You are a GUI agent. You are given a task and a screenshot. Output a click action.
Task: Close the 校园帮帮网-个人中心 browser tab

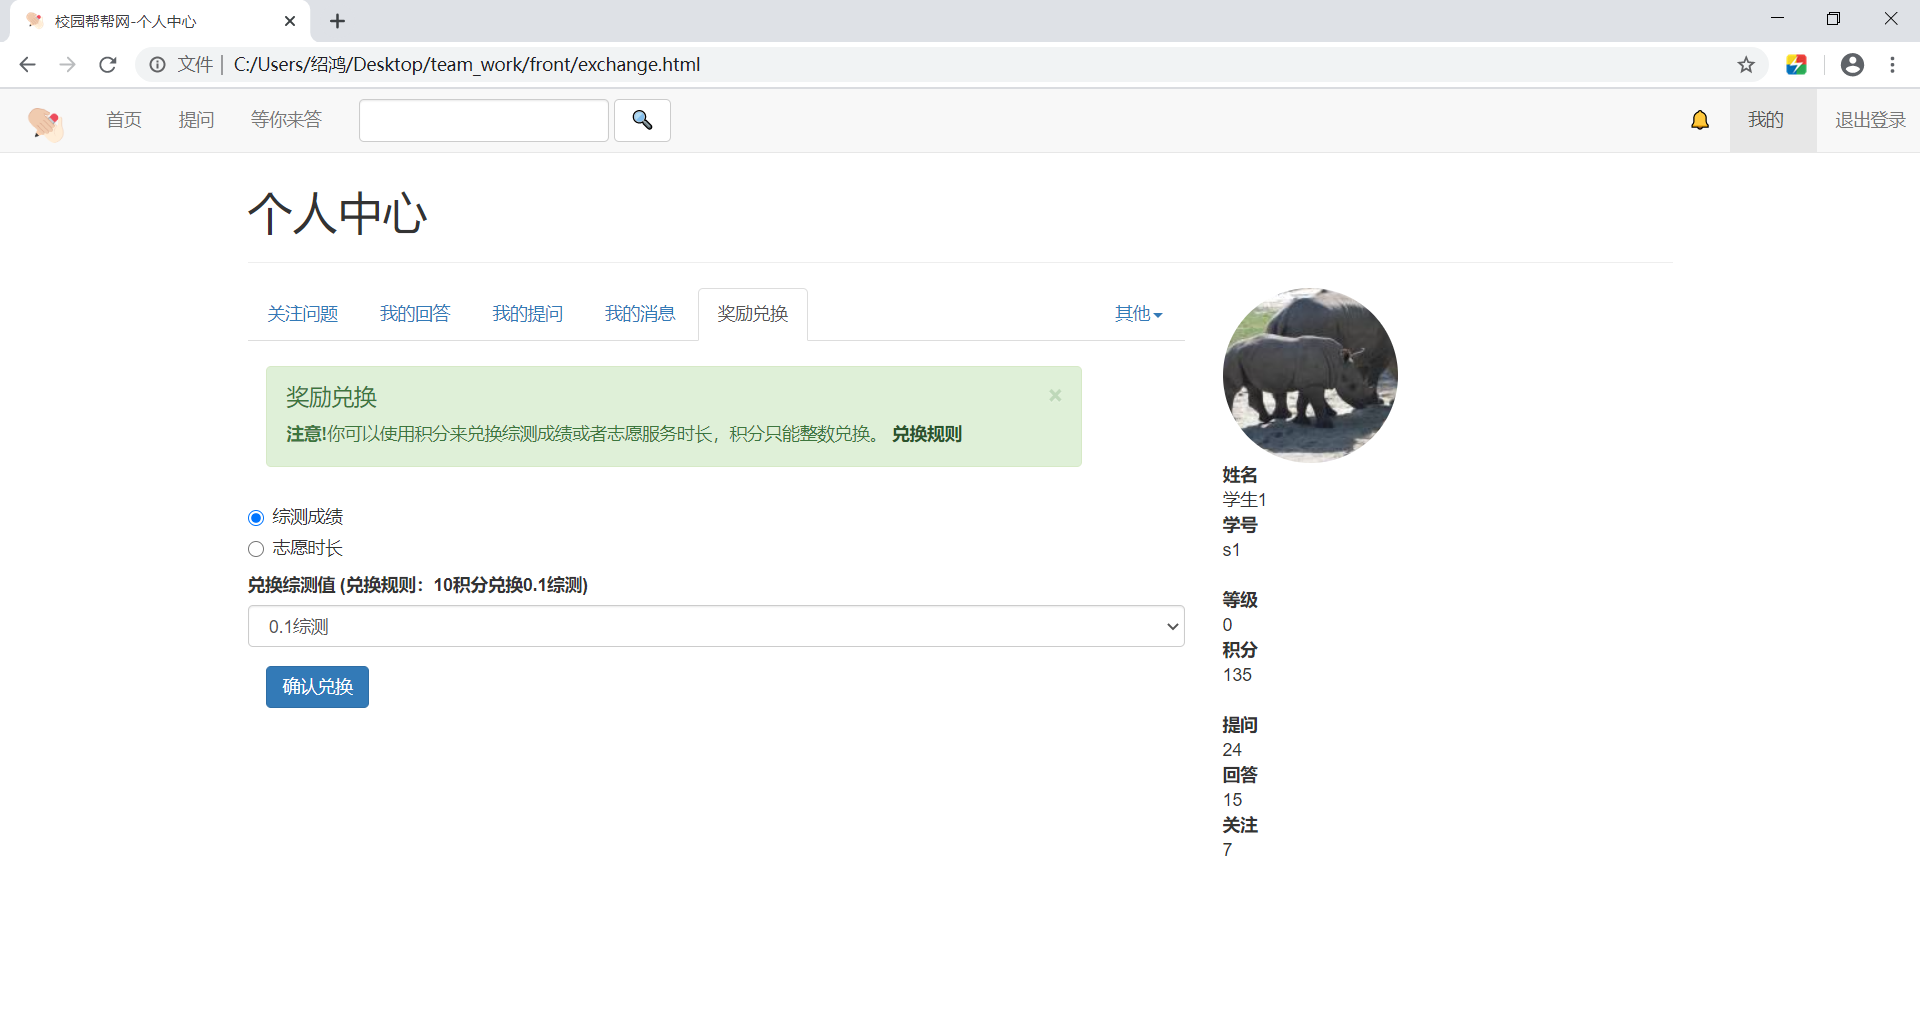click(x=290, y=21)
